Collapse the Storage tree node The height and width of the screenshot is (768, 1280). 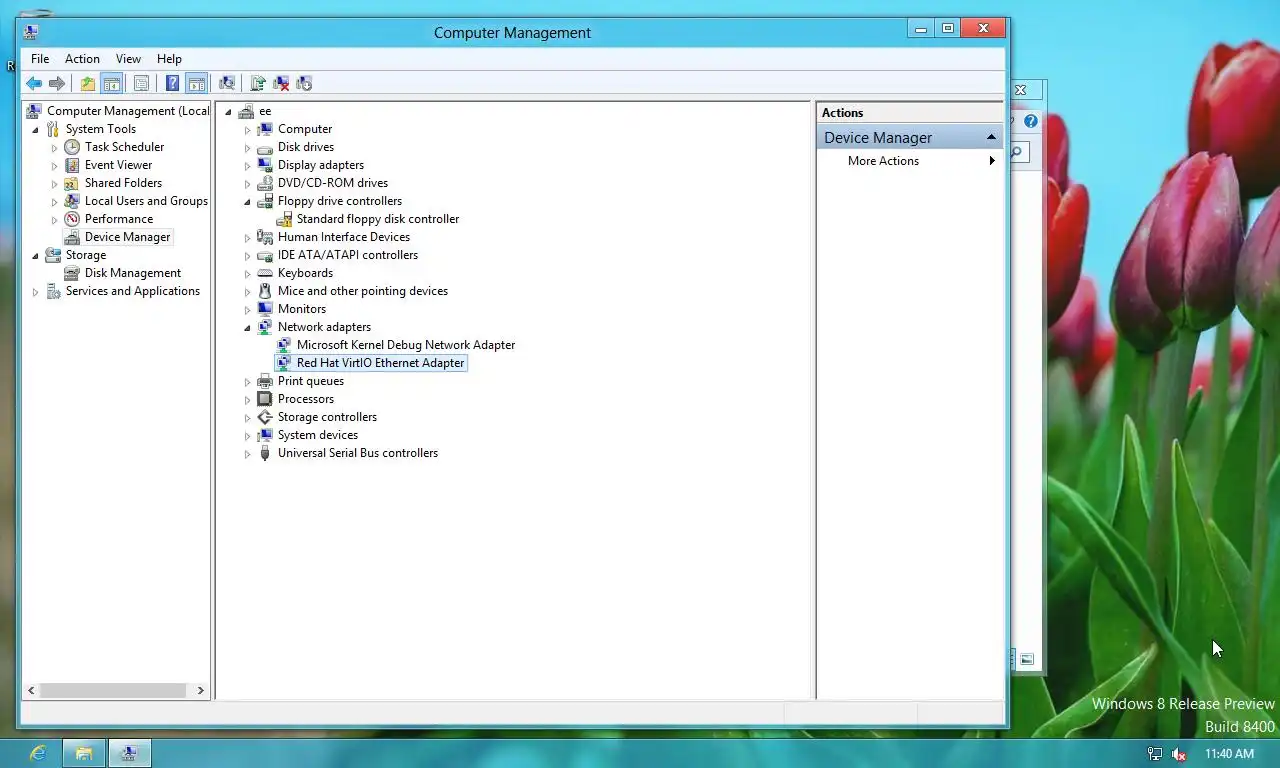(36, 255)
